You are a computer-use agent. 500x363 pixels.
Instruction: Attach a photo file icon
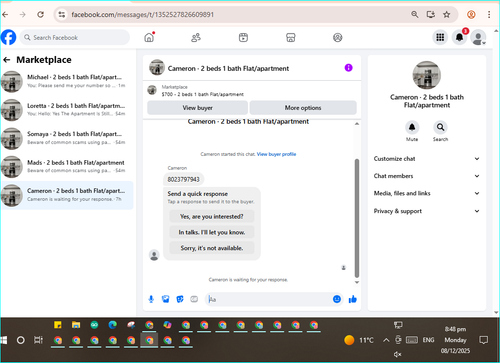(165, 299)
